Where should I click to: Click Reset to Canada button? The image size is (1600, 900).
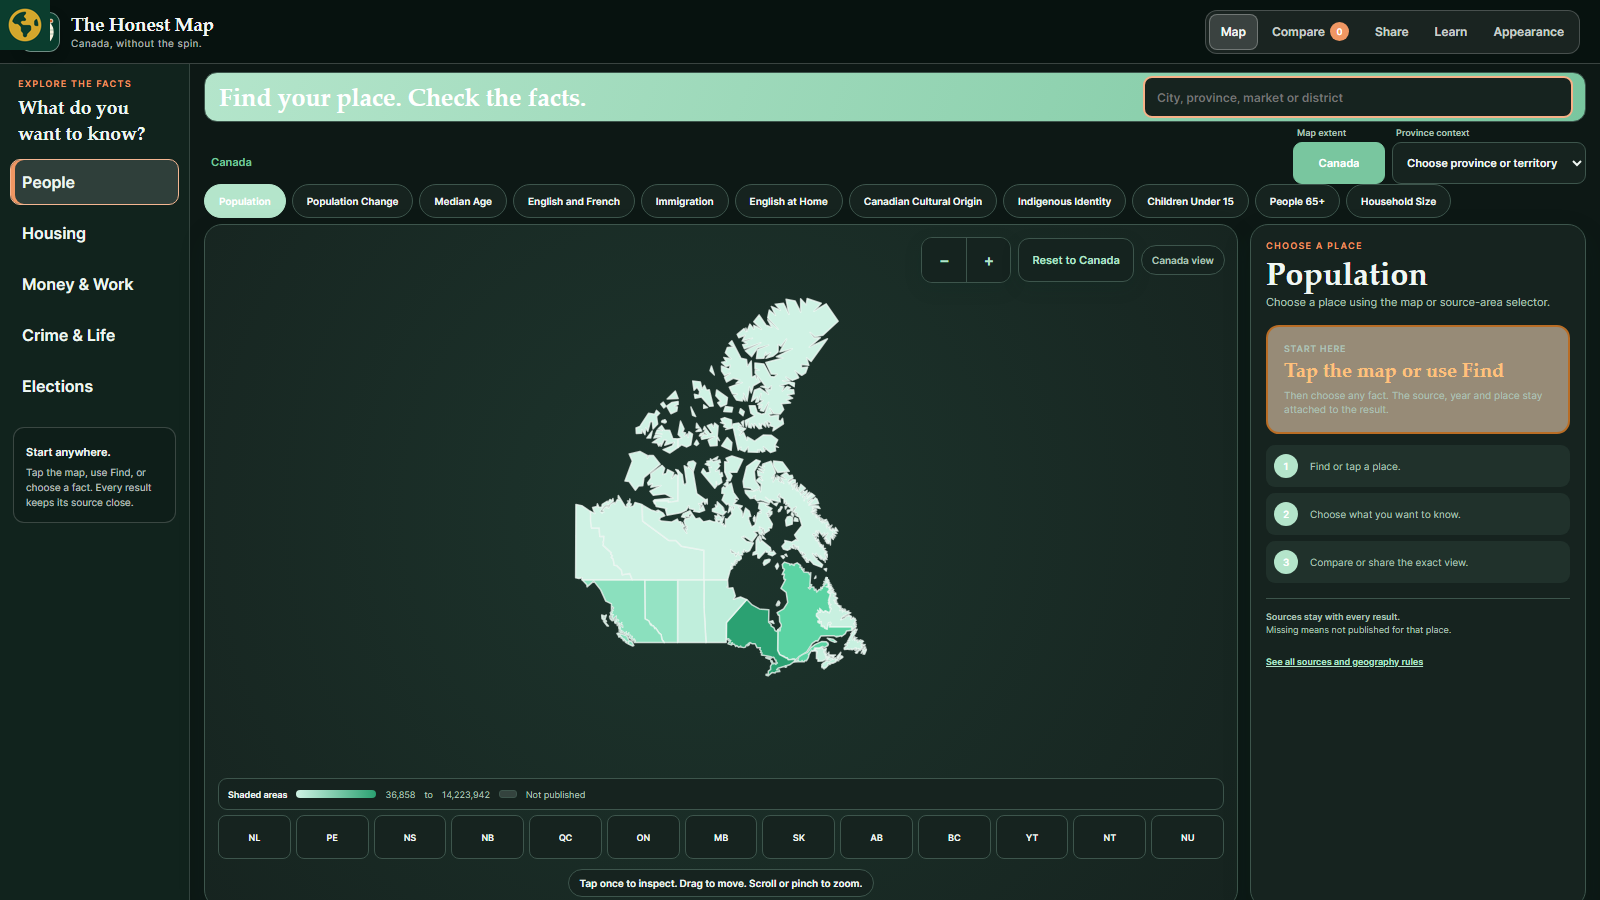[x=1076, y=260]
